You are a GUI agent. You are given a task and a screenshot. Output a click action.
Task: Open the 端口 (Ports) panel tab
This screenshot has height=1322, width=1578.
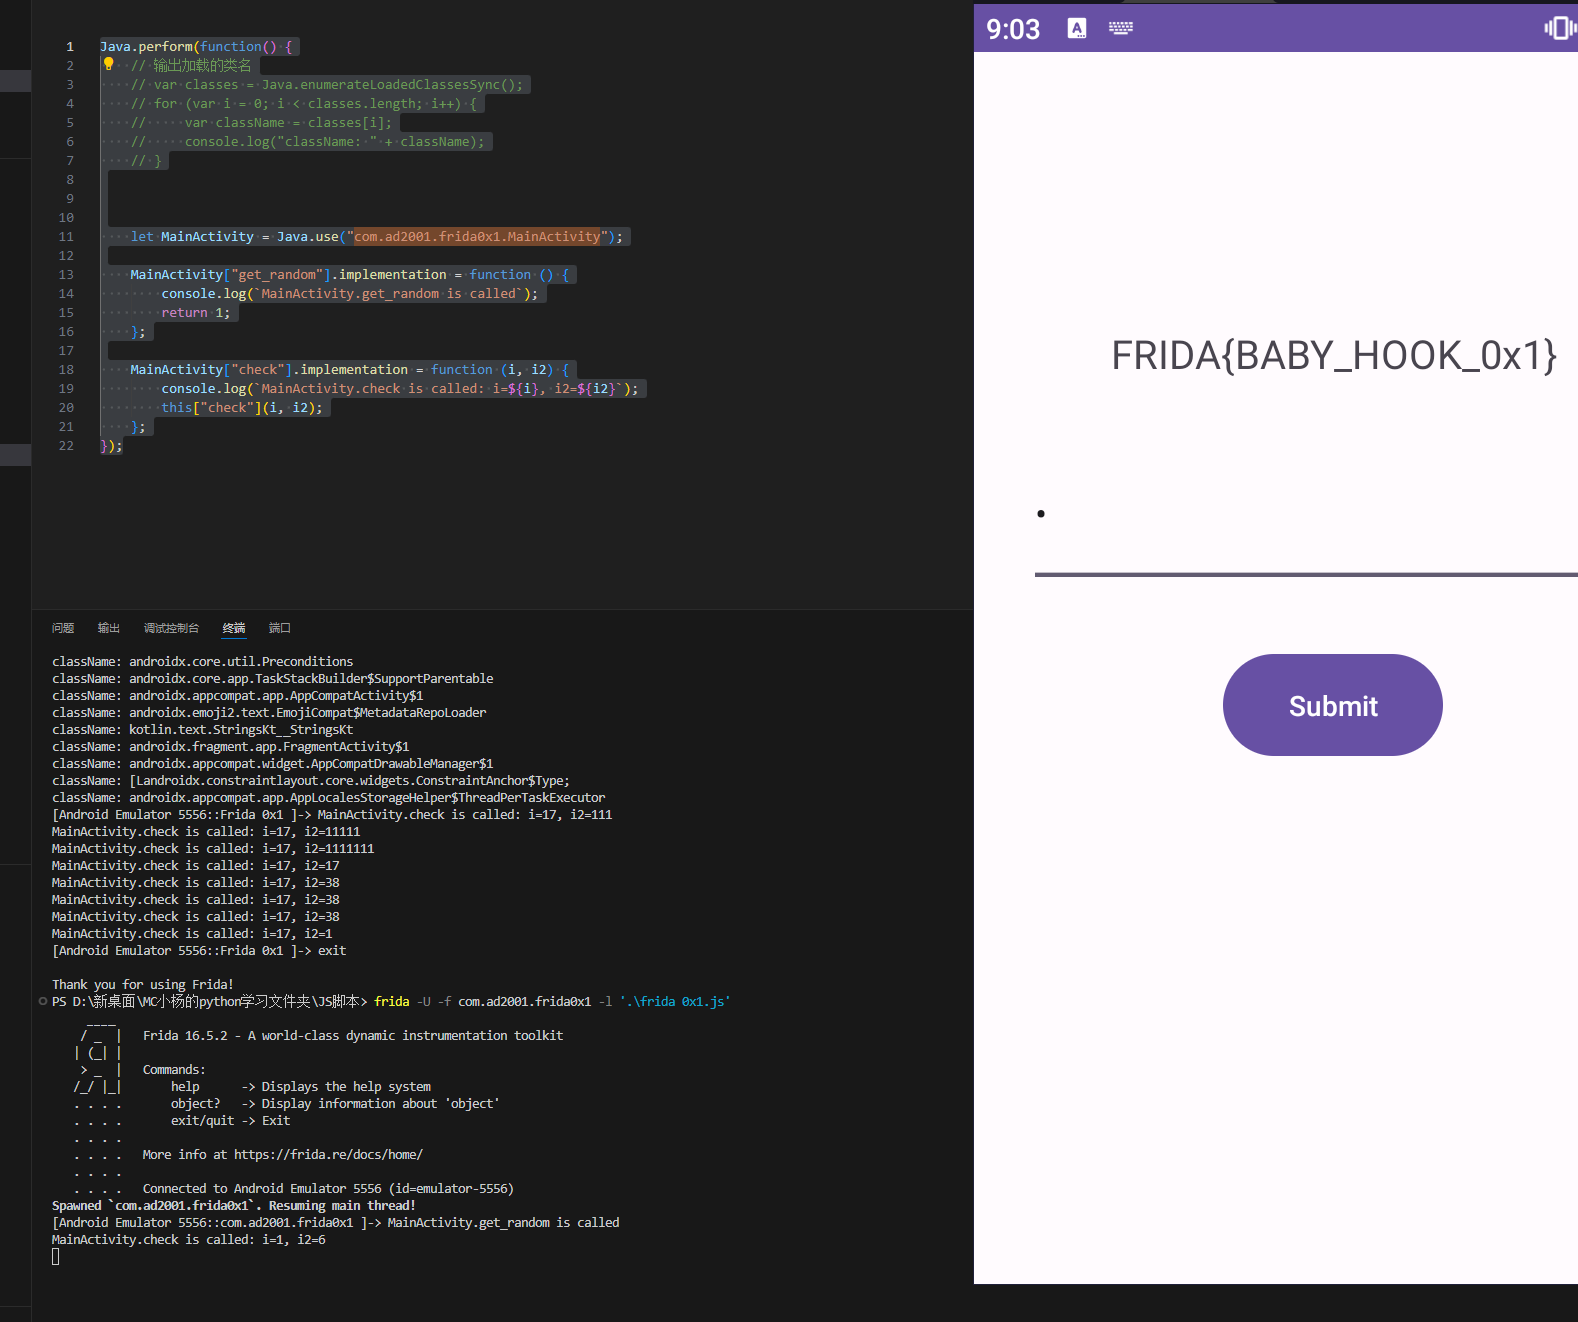[x=280, y=628]
